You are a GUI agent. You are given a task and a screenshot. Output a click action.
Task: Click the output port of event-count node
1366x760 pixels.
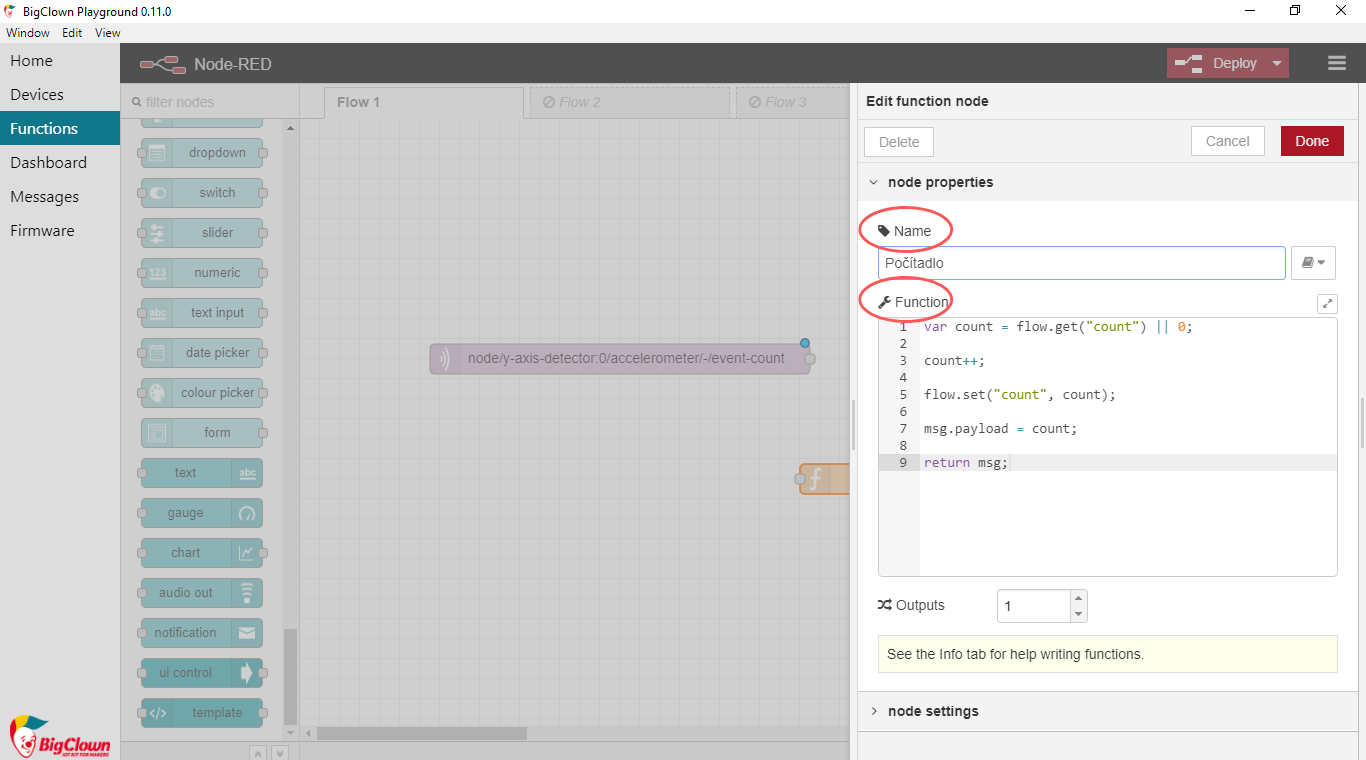[810, 359]
